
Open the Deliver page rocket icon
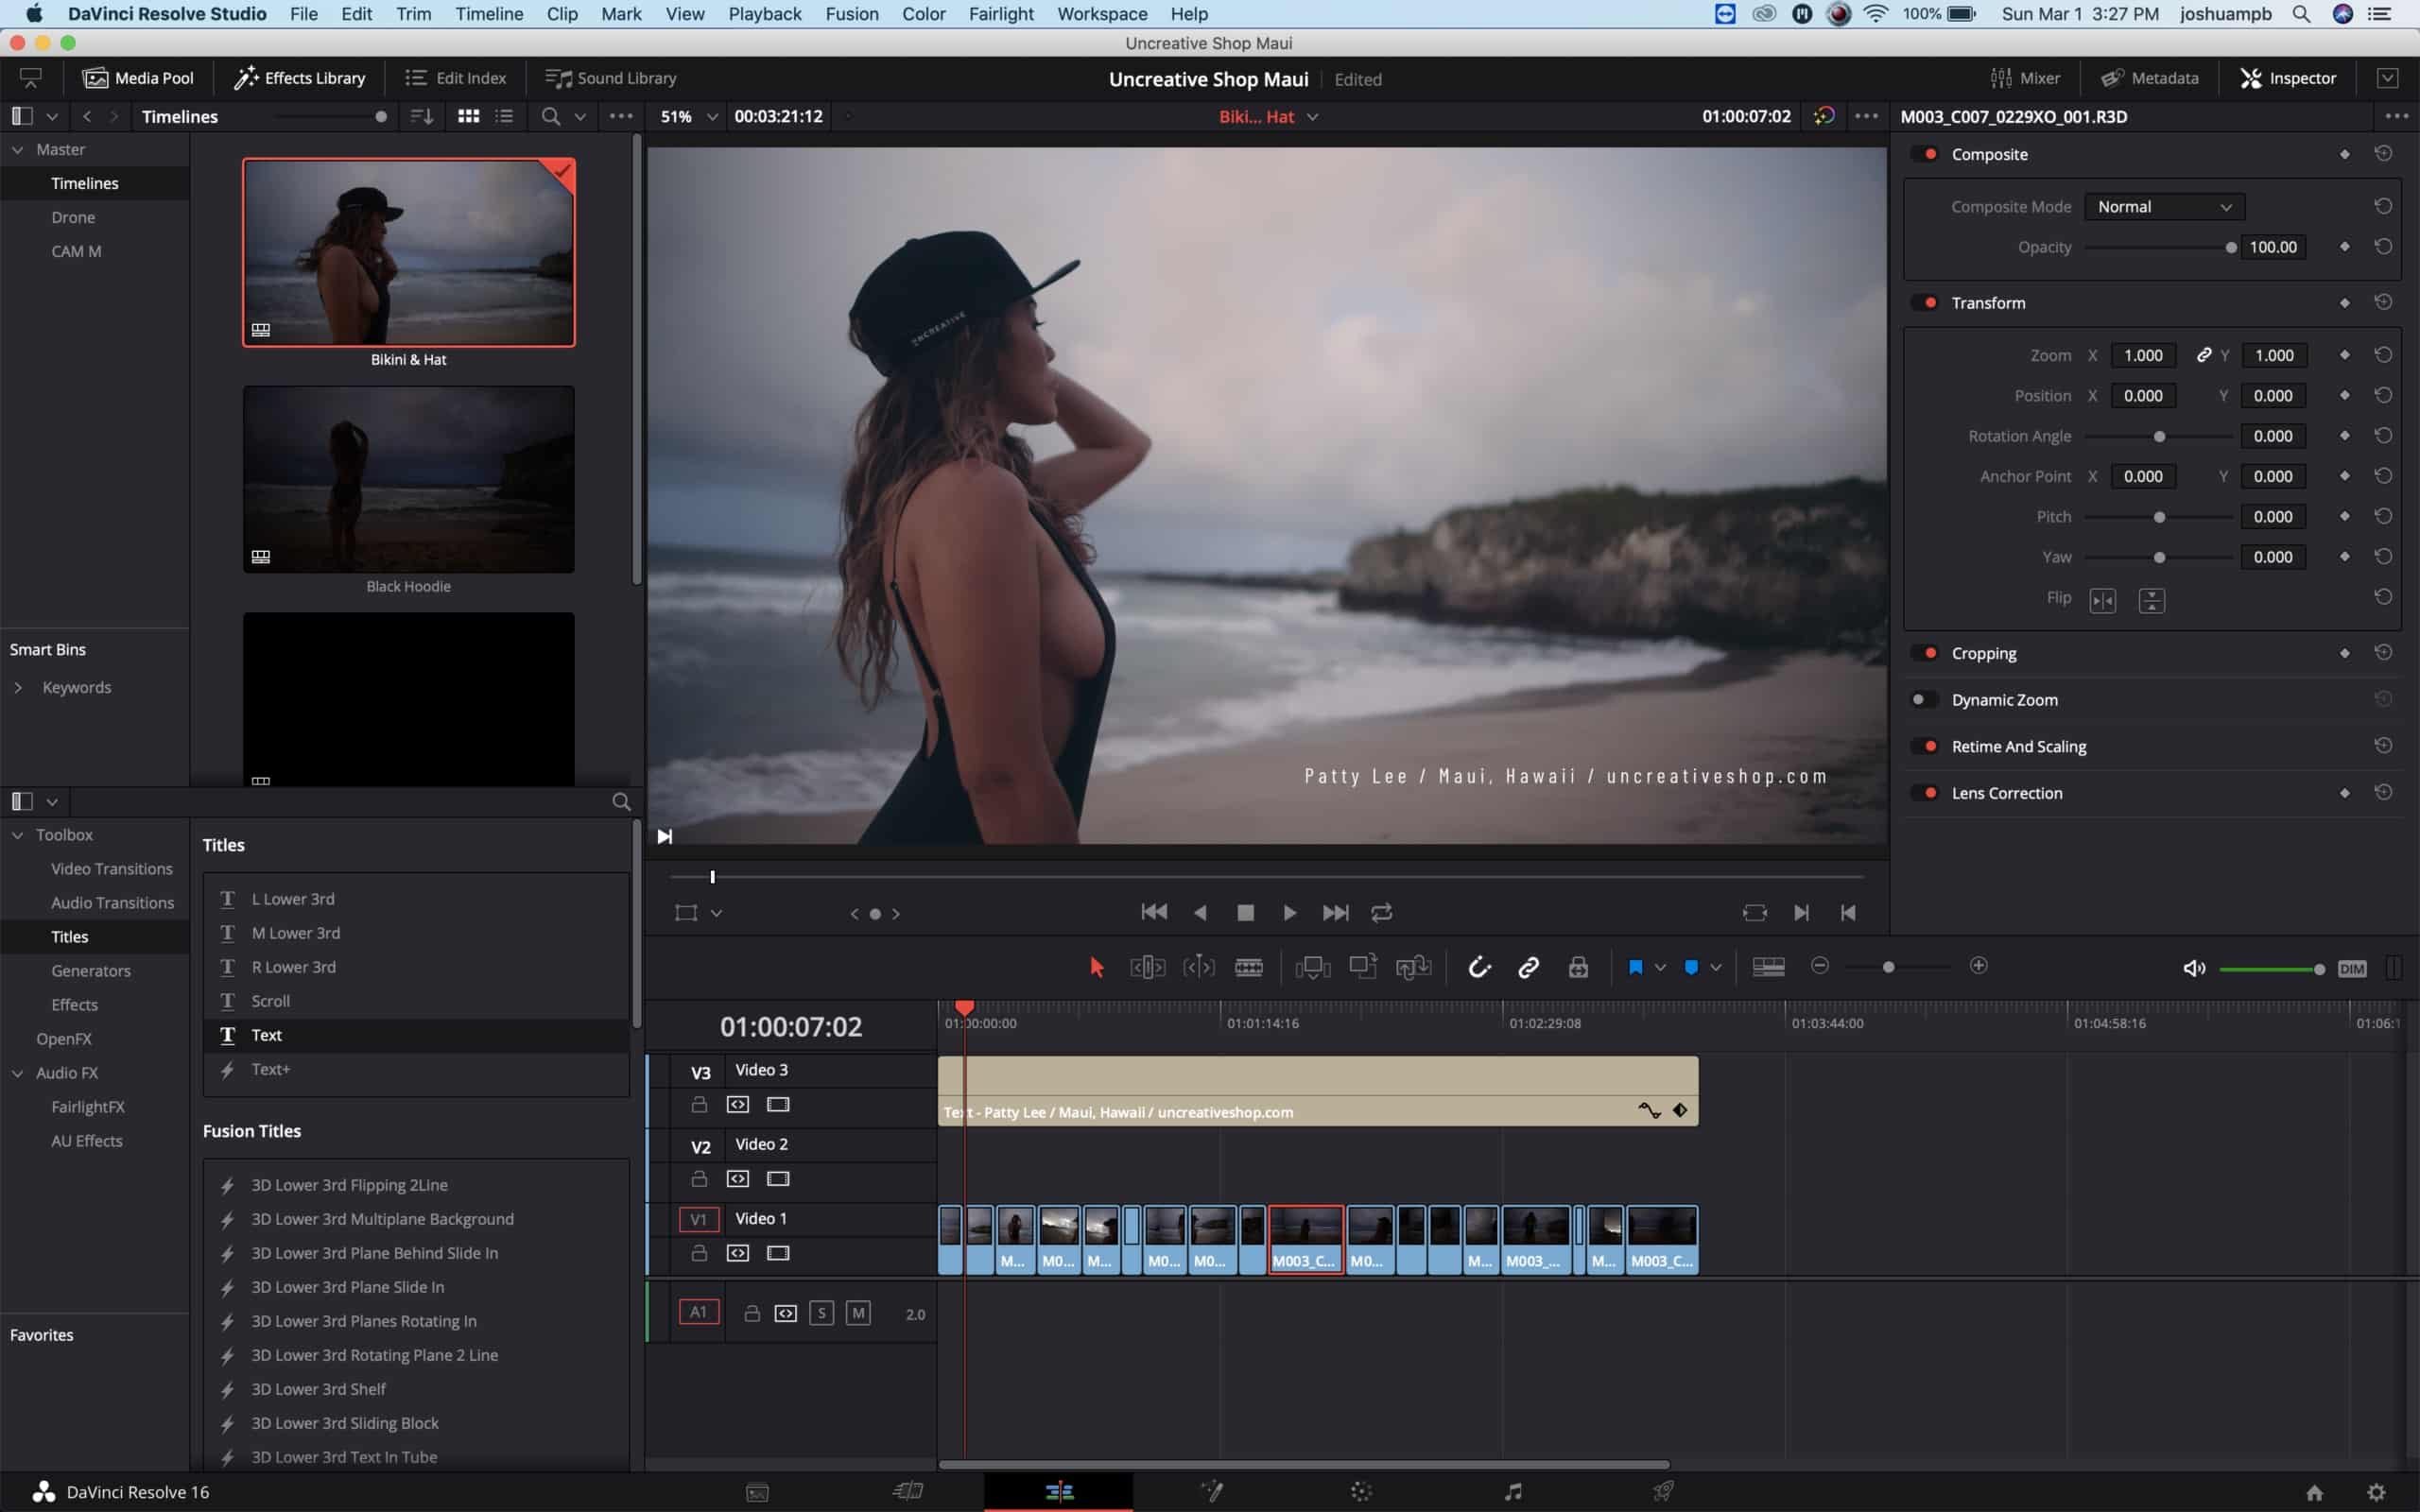(x=1663, y=1491)
